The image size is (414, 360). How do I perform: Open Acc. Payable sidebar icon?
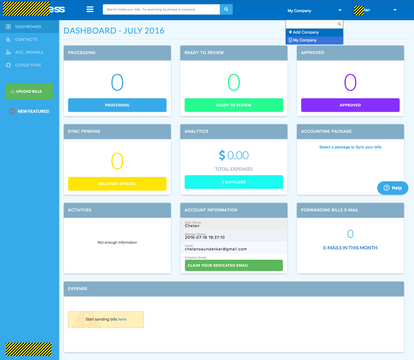pyautogui.click(x=8, y=52)
